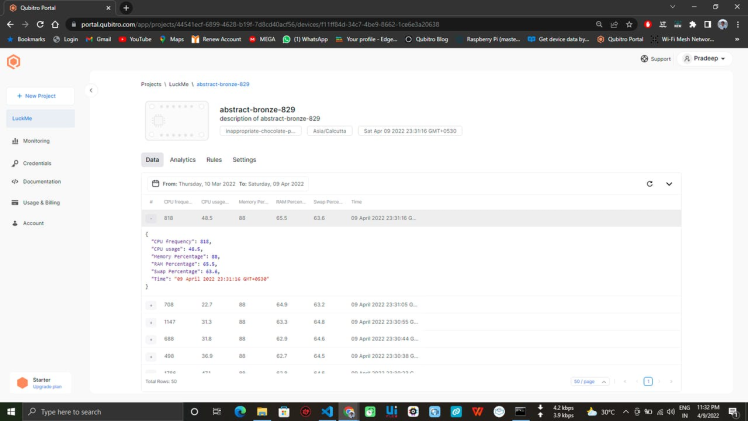Open the LuckMe breadcrumb link

[x=178, y=84]
